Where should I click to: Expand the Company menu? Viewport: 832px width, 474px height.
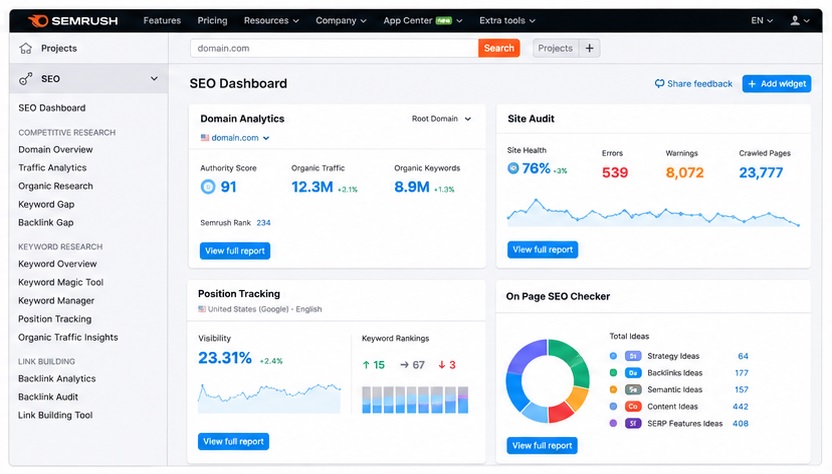coord(341,21)
